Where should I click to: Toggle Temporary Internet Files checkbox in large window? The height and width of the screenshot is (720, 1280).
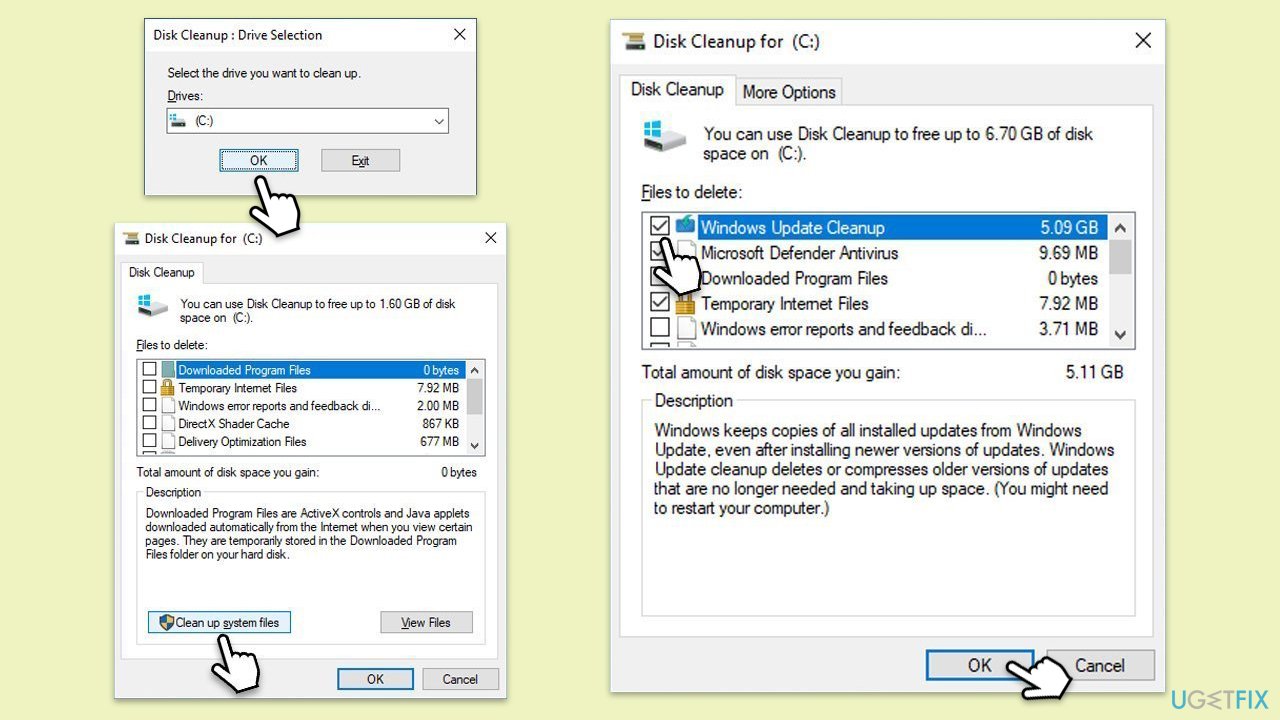pos(660,303)
